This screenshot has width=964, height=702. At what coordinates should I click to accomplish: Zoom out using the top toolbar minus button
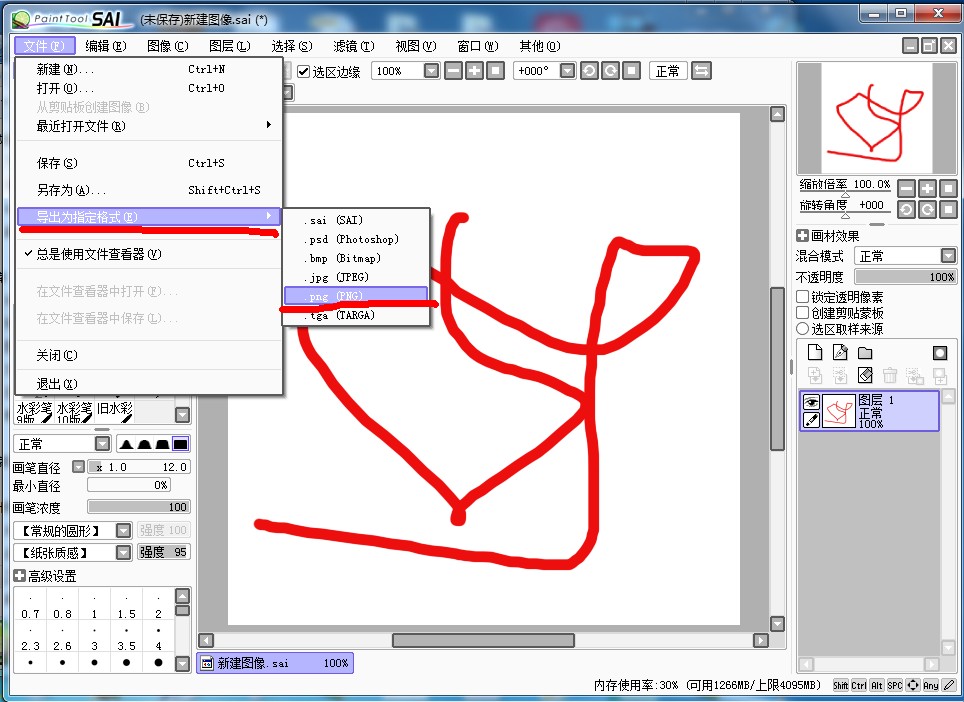[453, 71]
